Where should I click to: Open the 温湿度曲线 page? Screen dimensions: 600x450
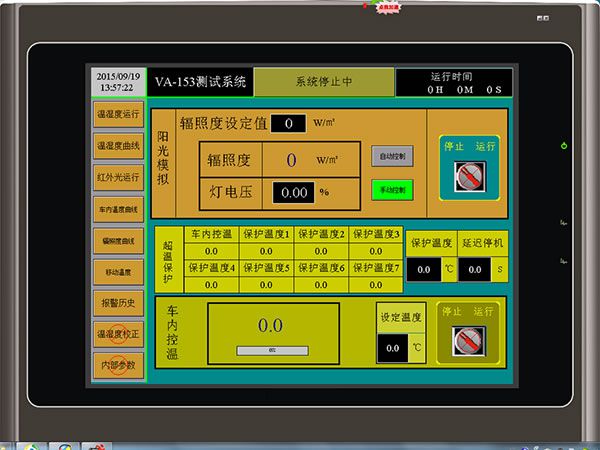coord(119,146)
